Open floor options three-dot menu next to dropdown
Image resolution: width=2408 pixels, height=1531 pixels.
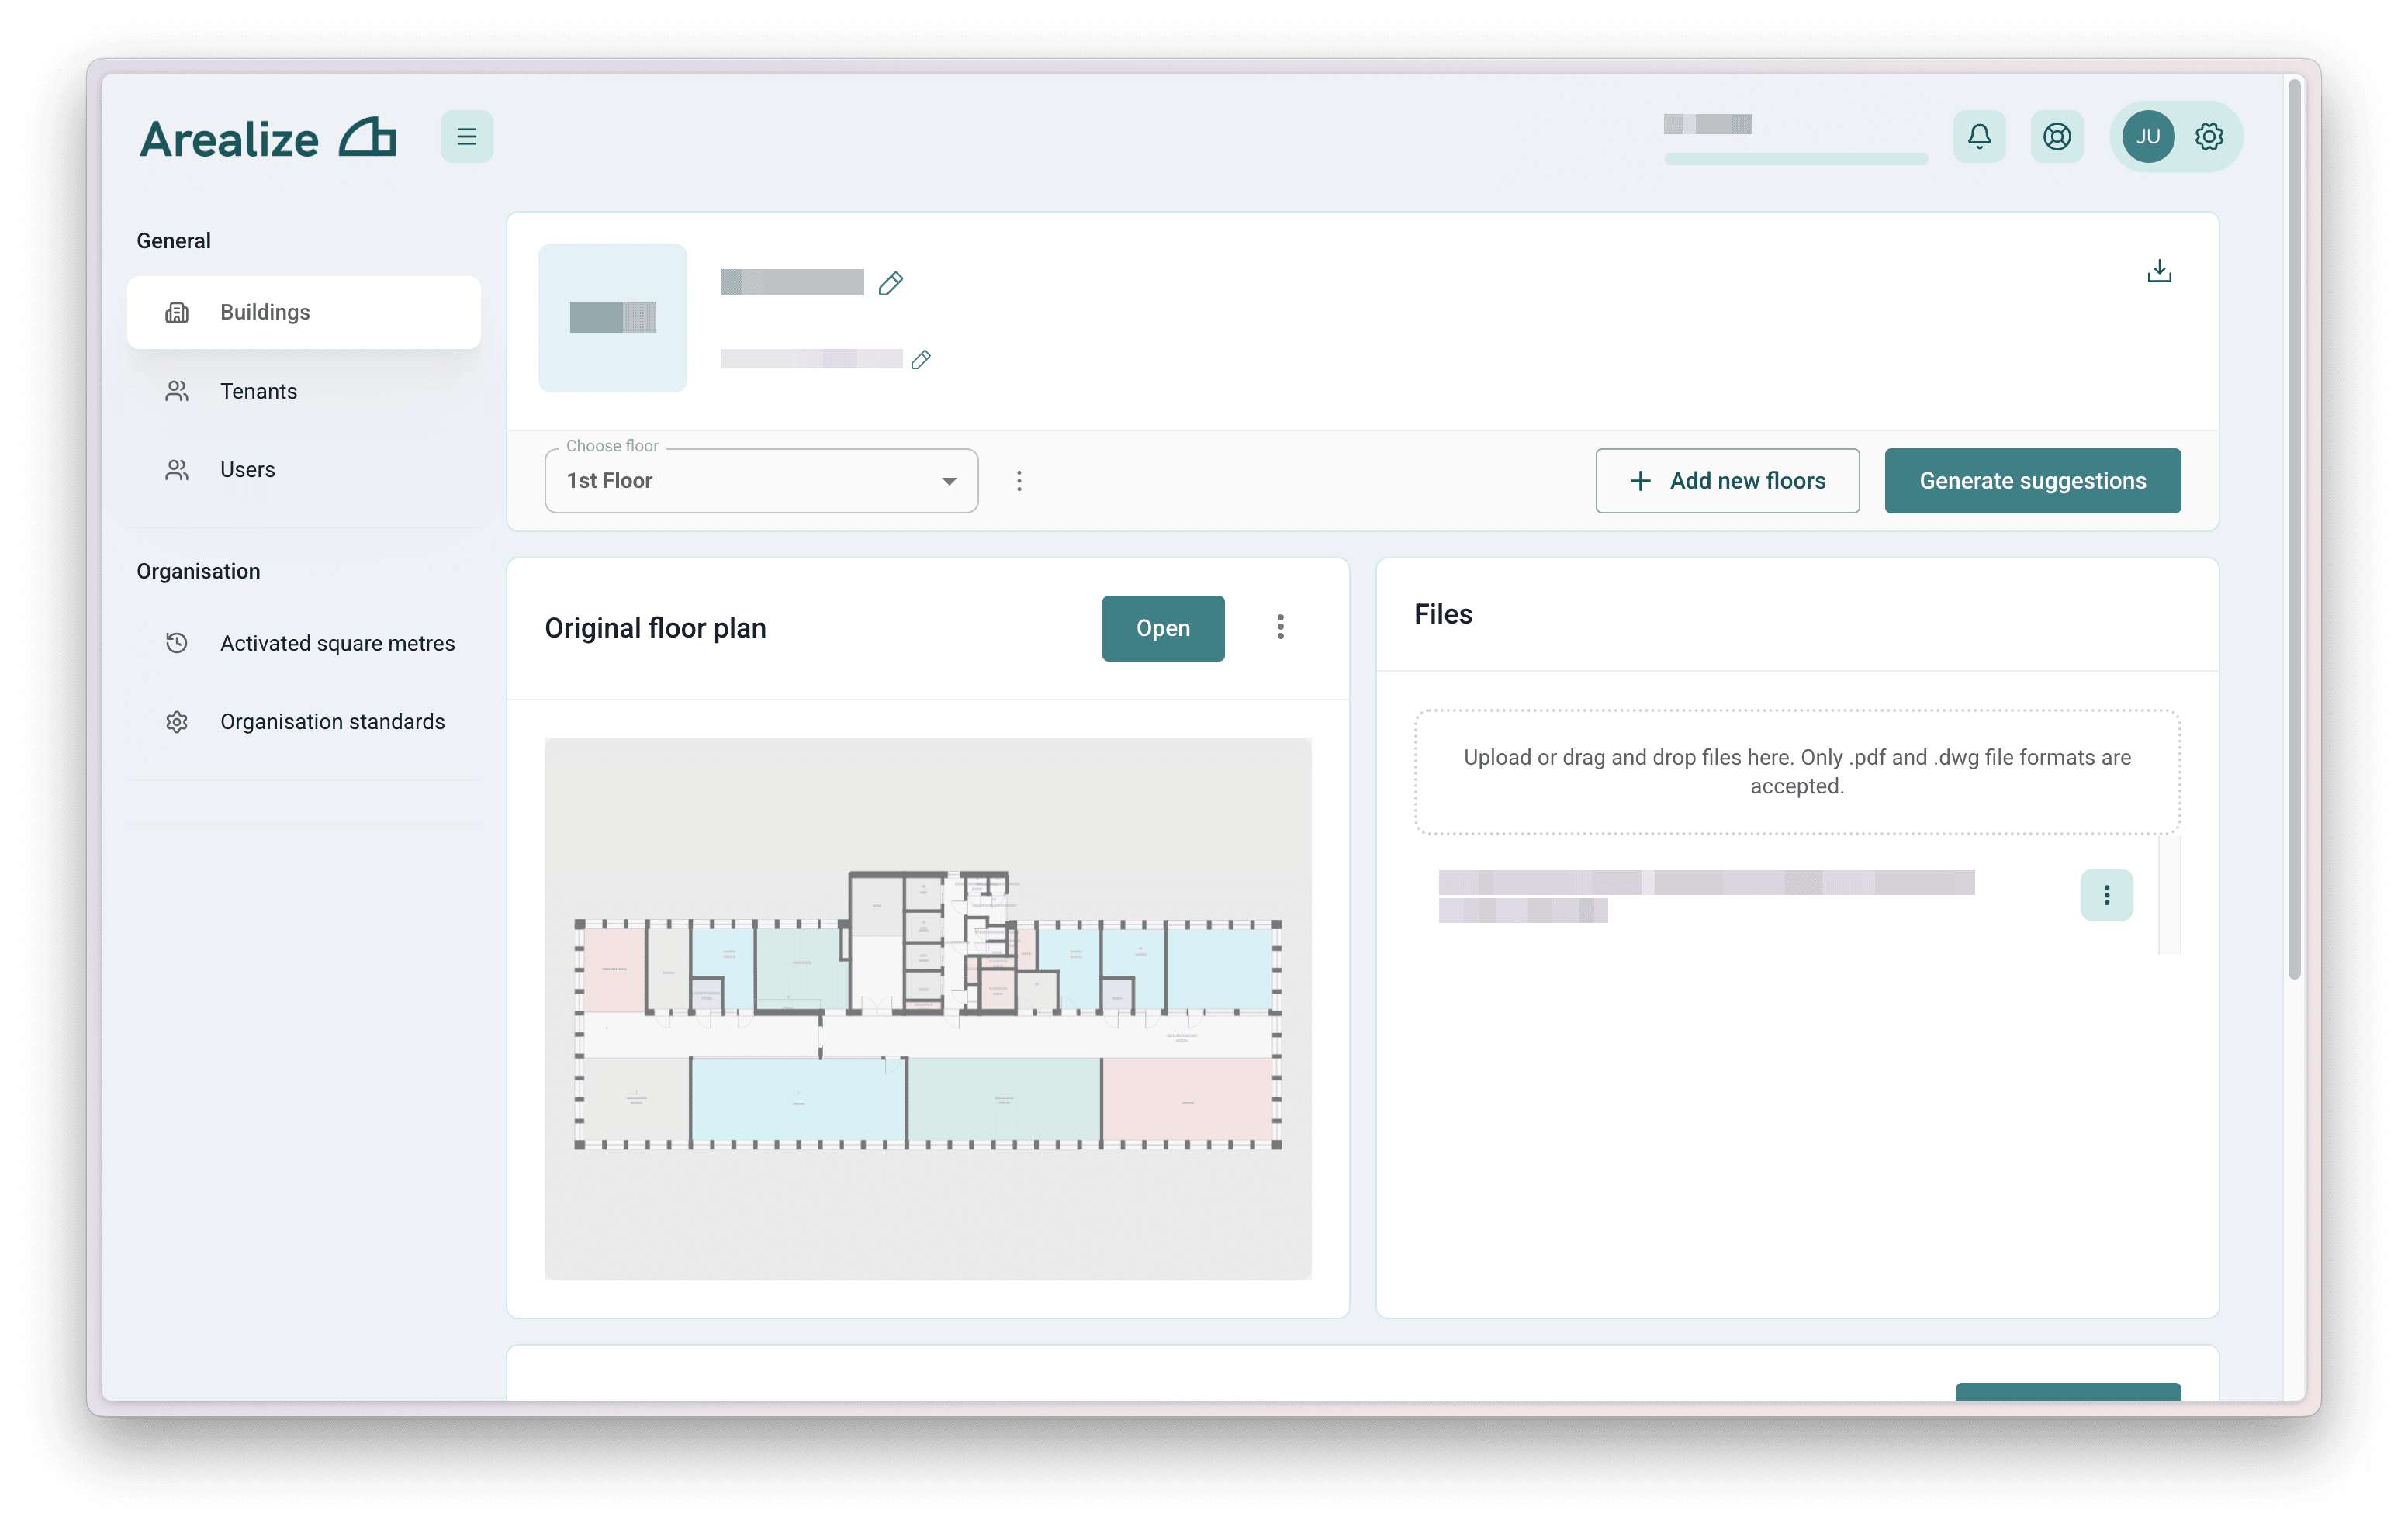(1018, 481)
